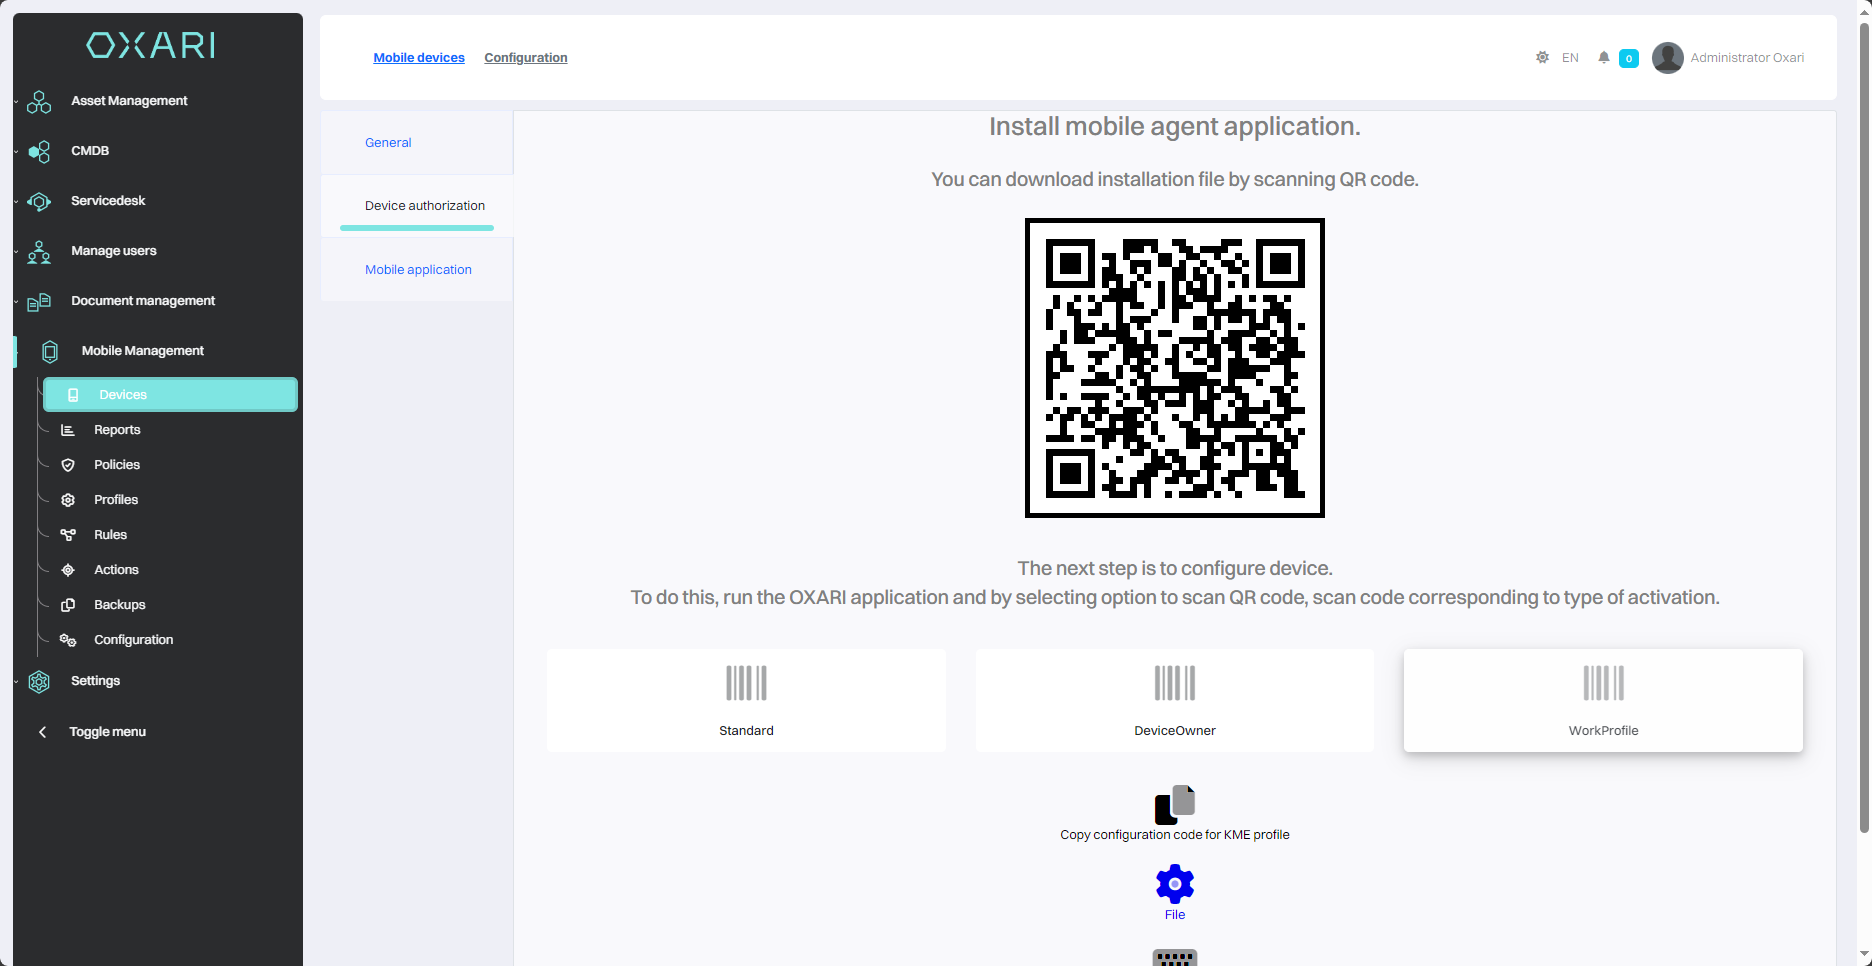Click the blue File gear icon
Screen dimensions: 1872x966
point(1174,885)
